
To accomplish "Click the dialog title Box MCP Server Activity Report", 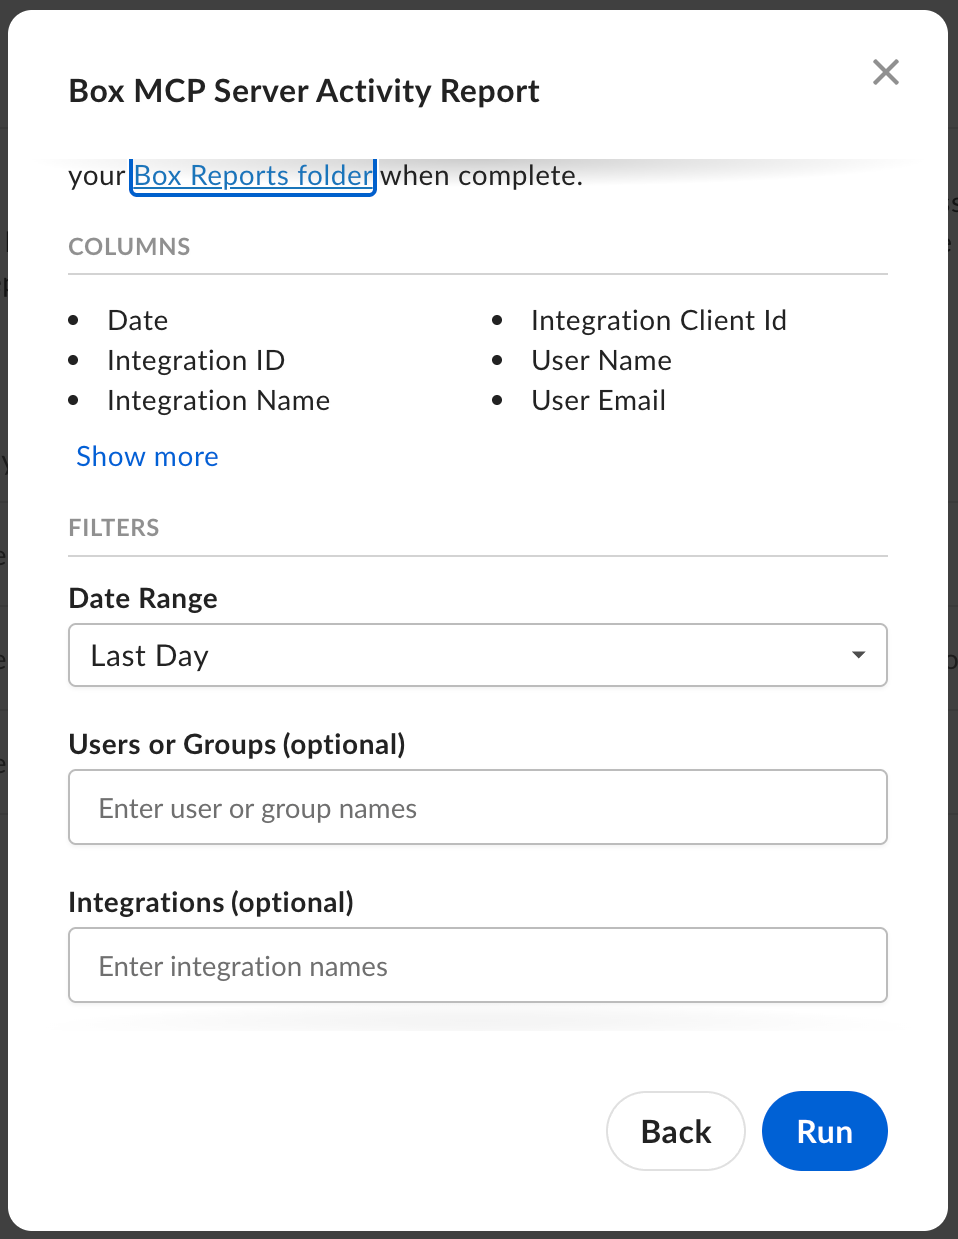I will pyautogui.click(x=304, y=91).
